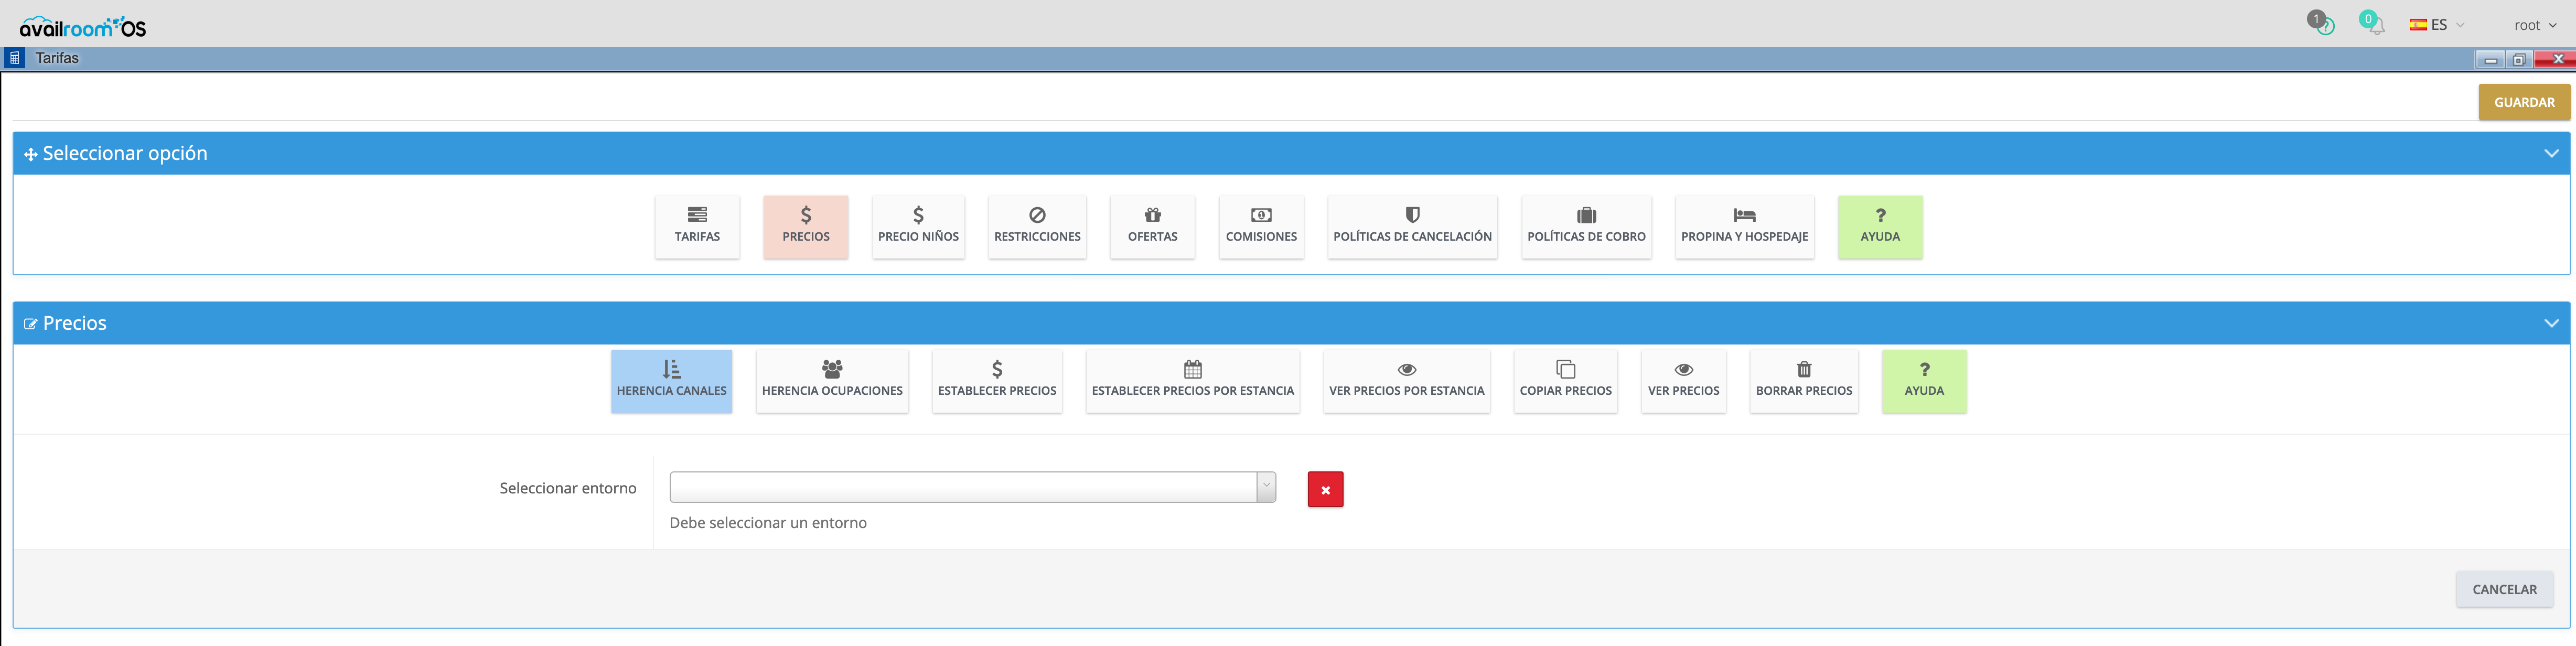Open the Seleccionar entorno dropdown arrow
The image size is (2576, 646).
(x=1266, y=487)
